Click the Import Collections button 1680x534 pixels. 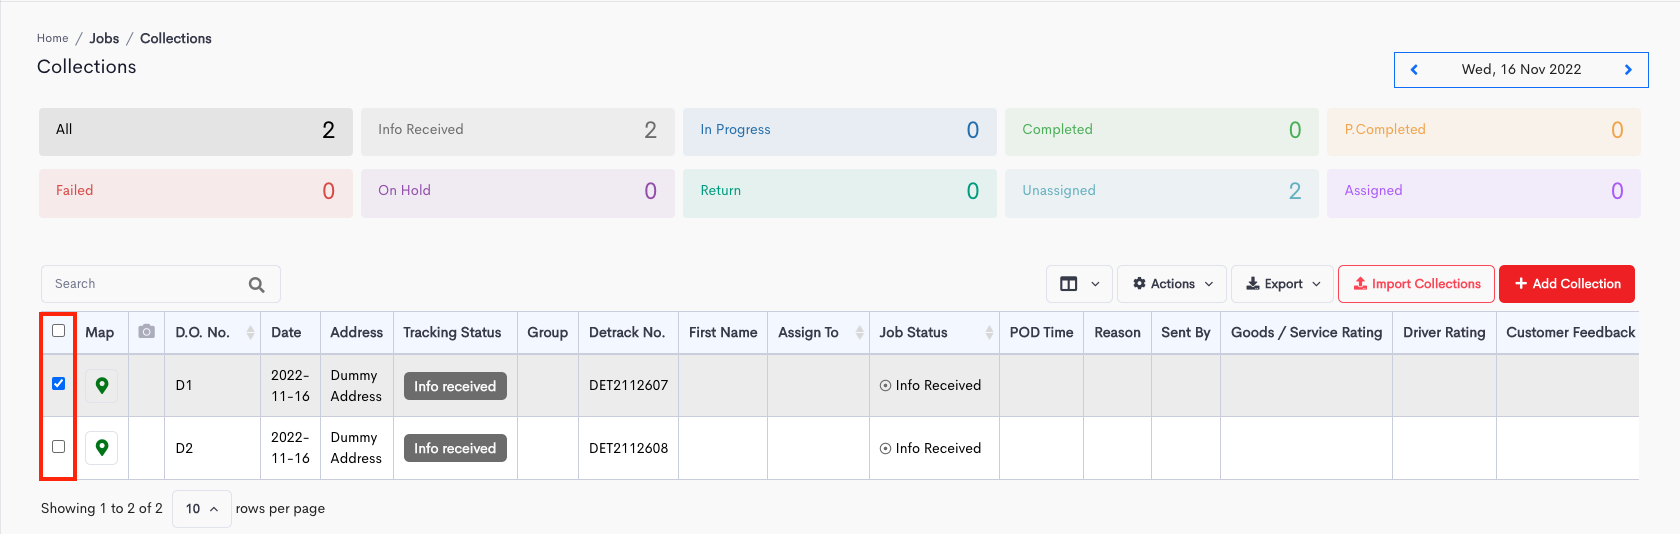(x=1416, y=284)
